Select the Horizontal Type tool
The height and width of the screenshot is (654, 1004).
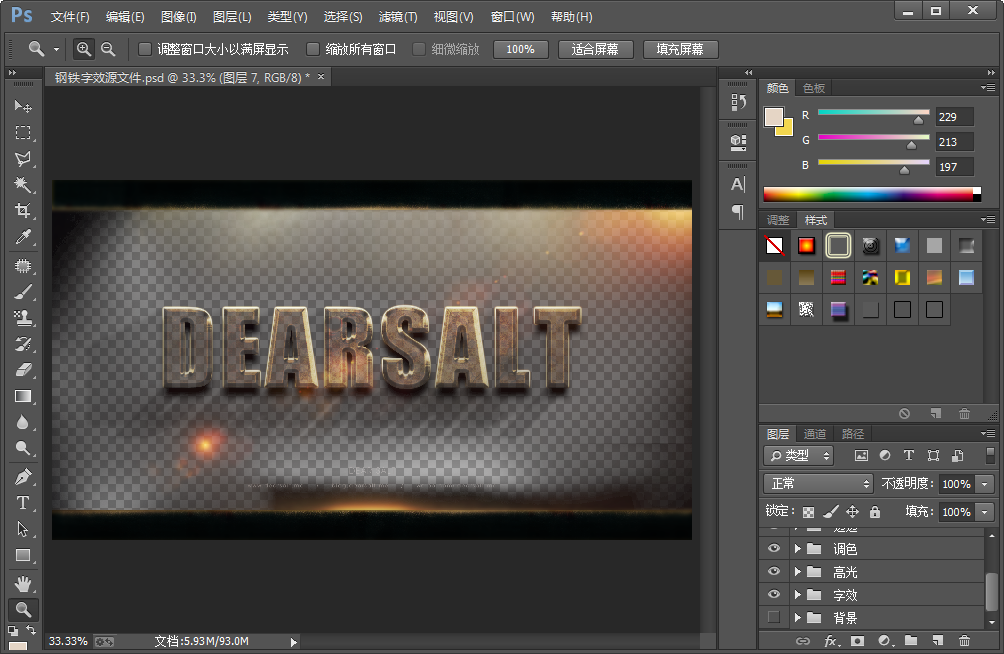coord(22,503)
